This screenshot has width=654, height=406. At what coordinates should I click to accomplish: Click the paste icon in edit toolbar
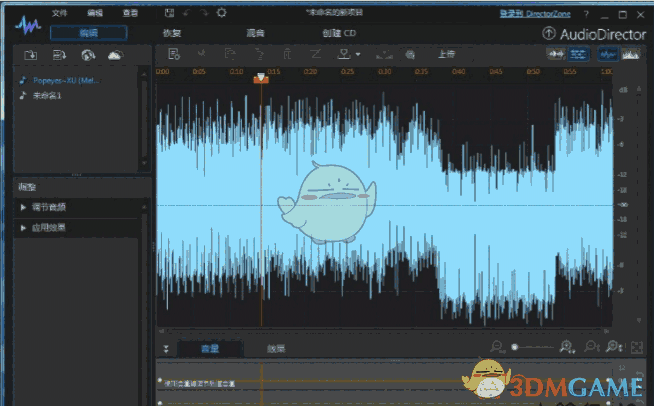pyautogui.click(x=259, y=54)
